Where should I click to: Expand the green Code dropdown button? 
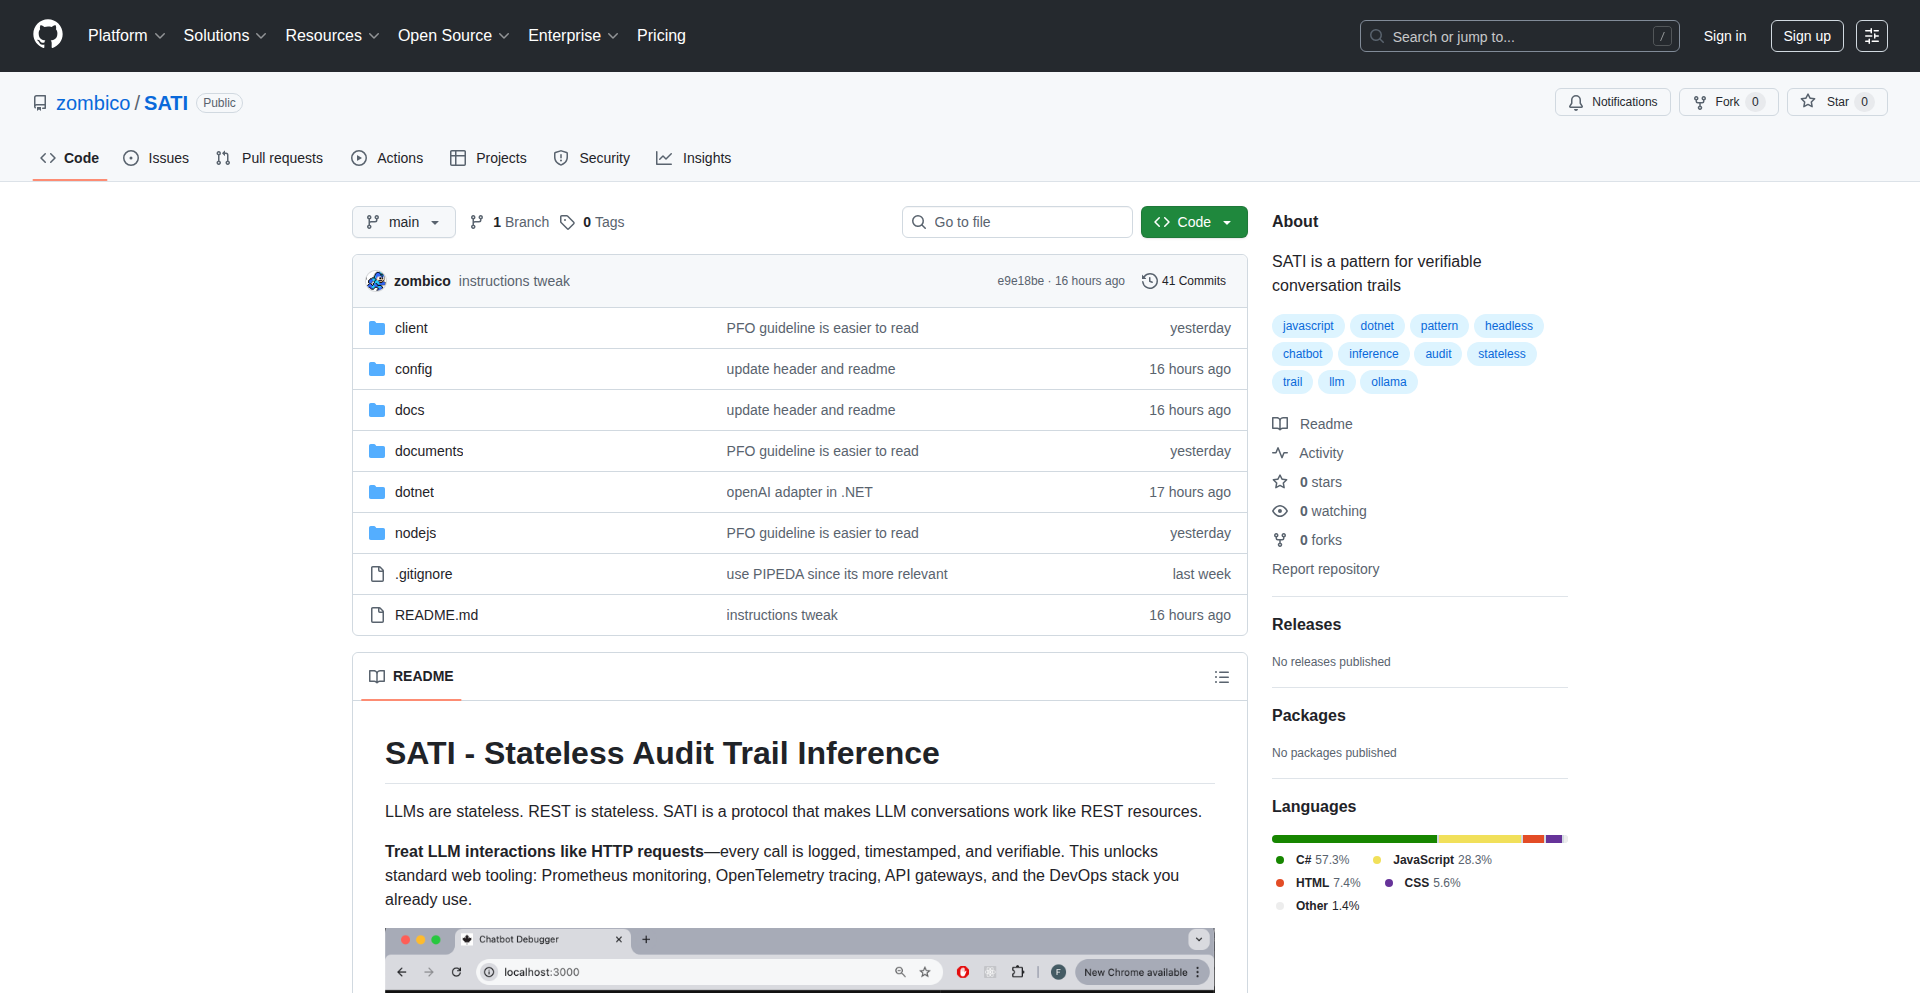click(x=1193, y=222)
